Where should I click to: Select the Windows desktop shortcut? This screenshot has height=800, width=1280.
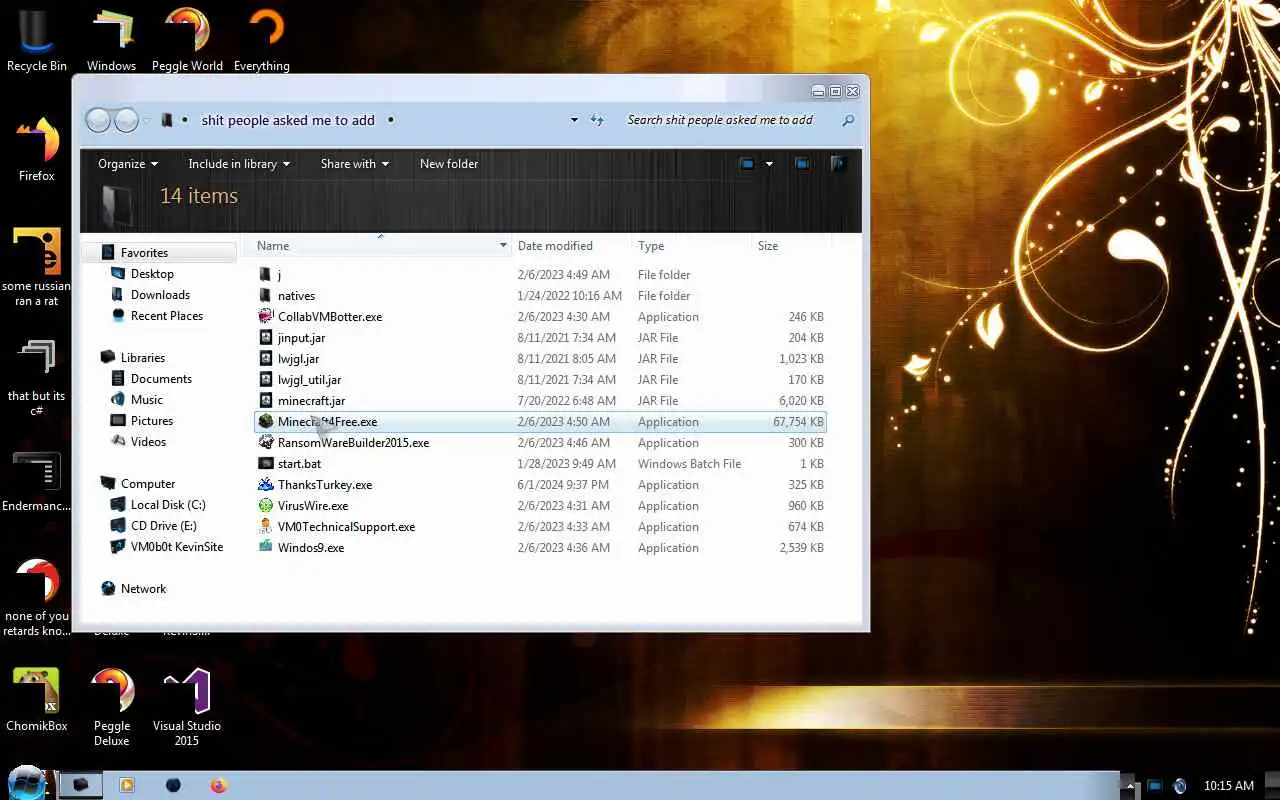coord(111,41)
